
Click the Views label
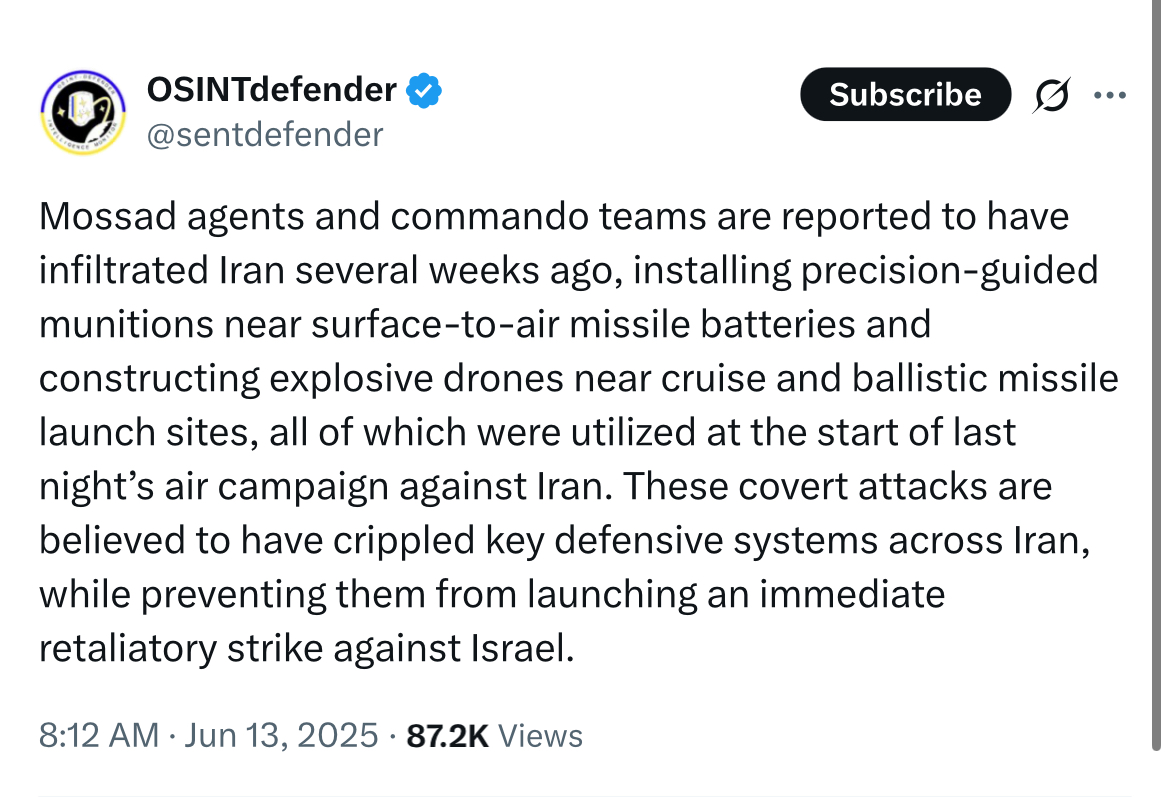(540, 736)
